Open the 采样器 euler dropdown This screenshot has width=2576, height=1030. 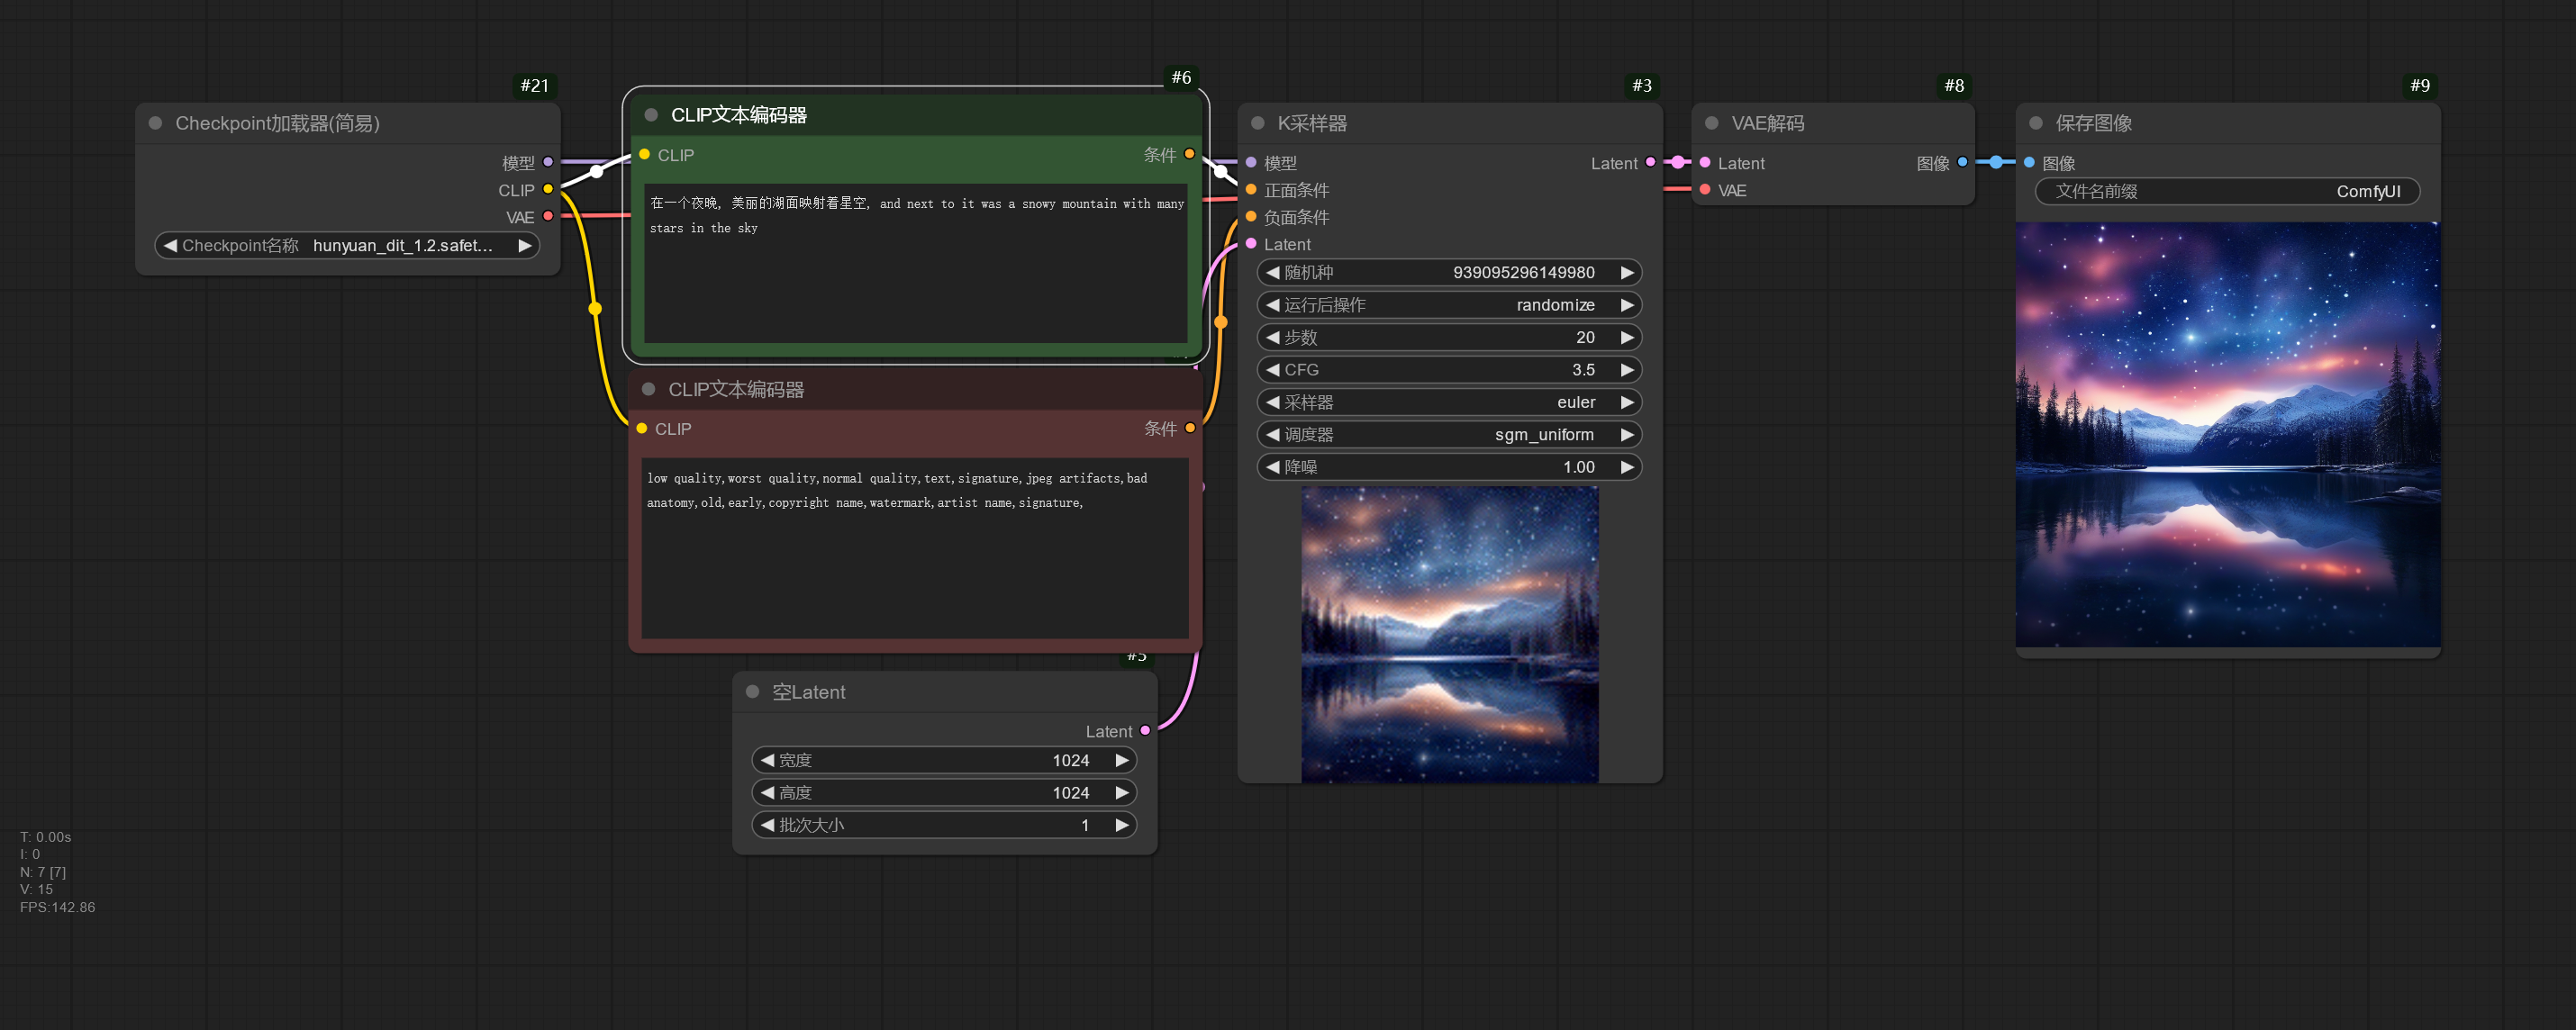pyautogui.click(x=1448, y=402)
